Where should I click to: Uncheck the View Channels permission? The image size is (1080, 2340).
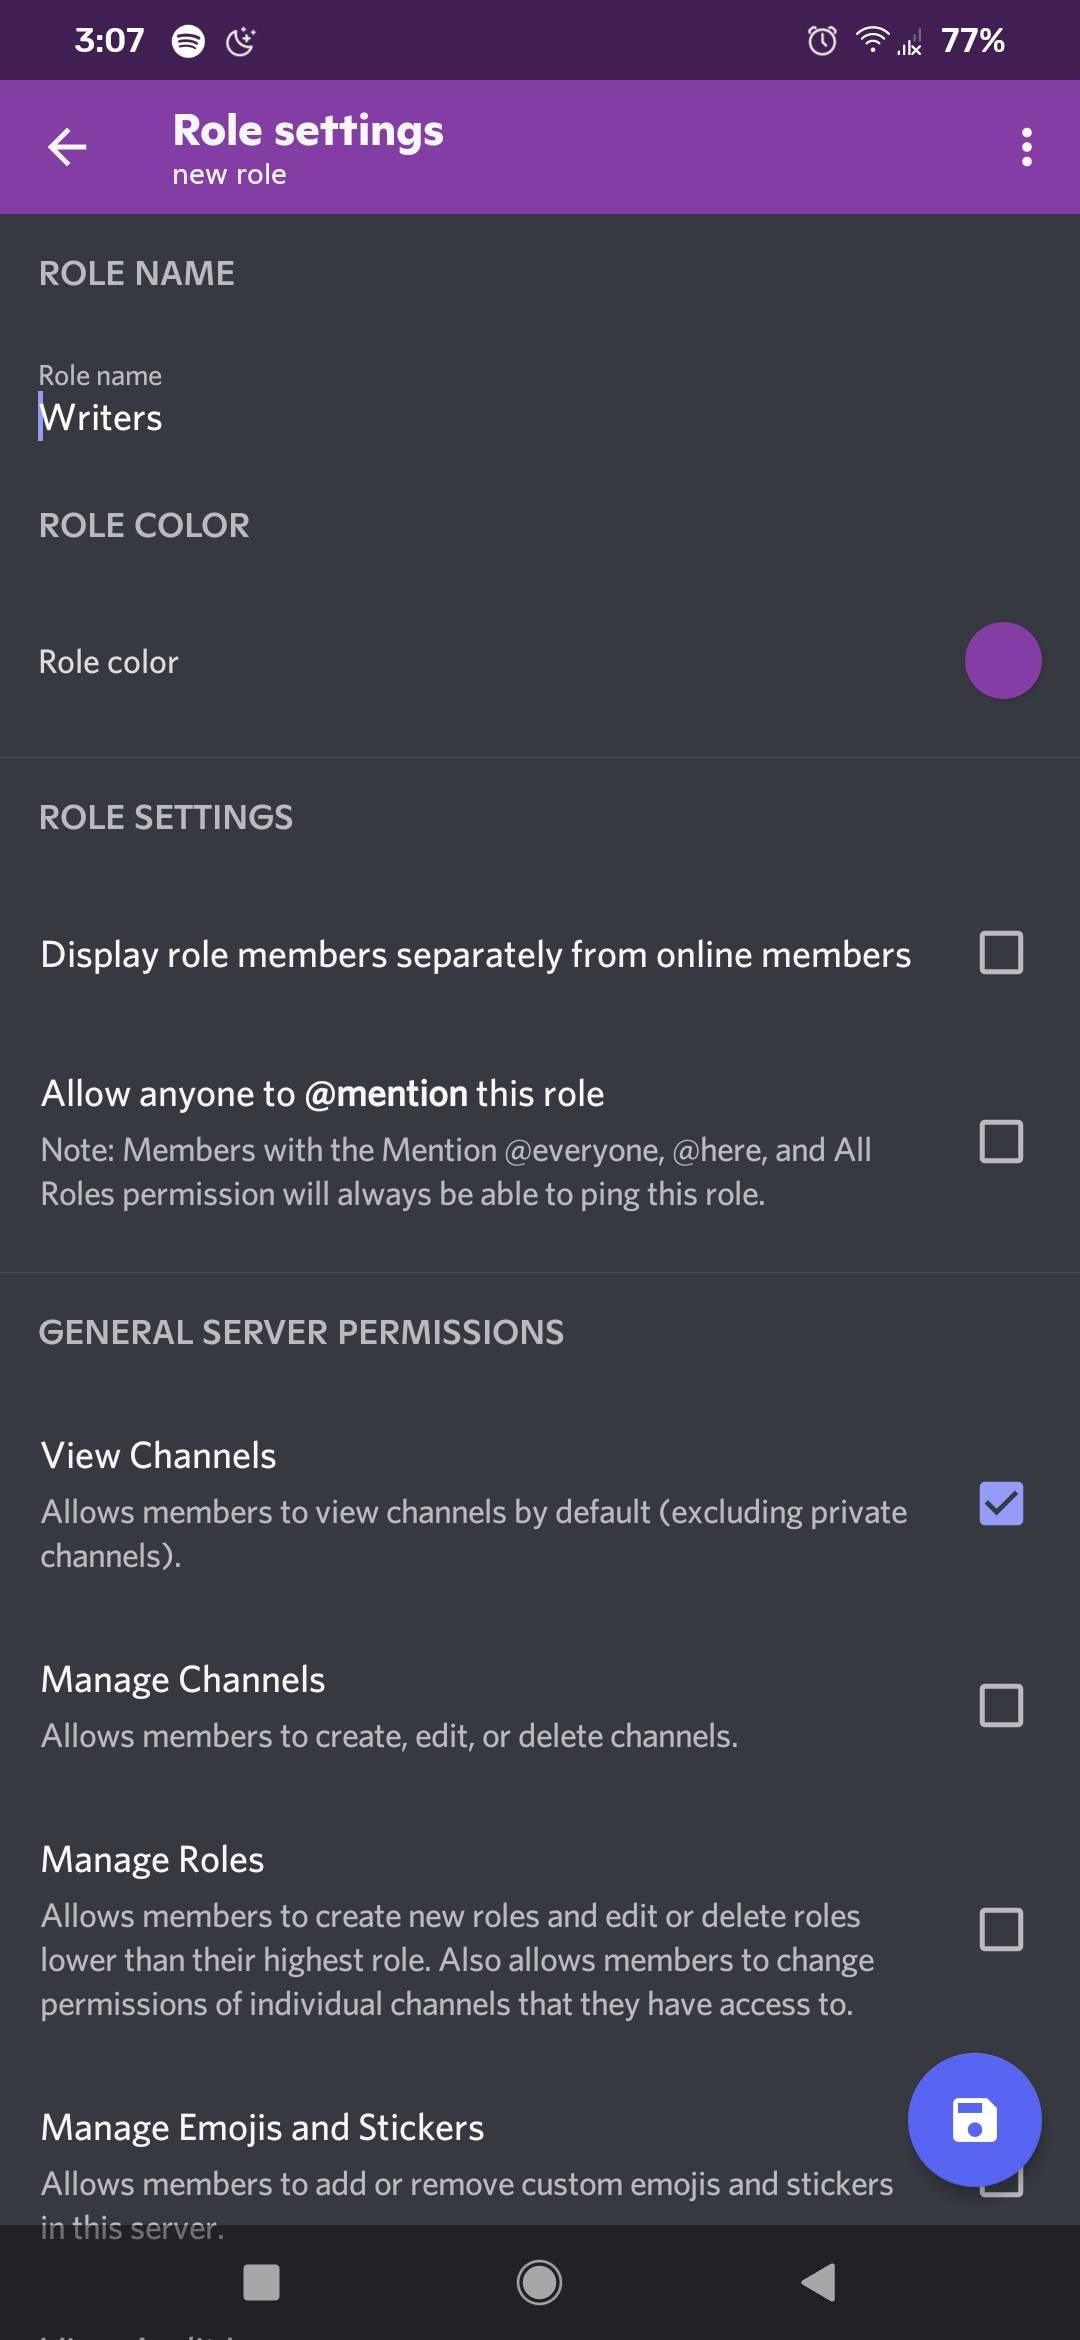point(1001,1503)
